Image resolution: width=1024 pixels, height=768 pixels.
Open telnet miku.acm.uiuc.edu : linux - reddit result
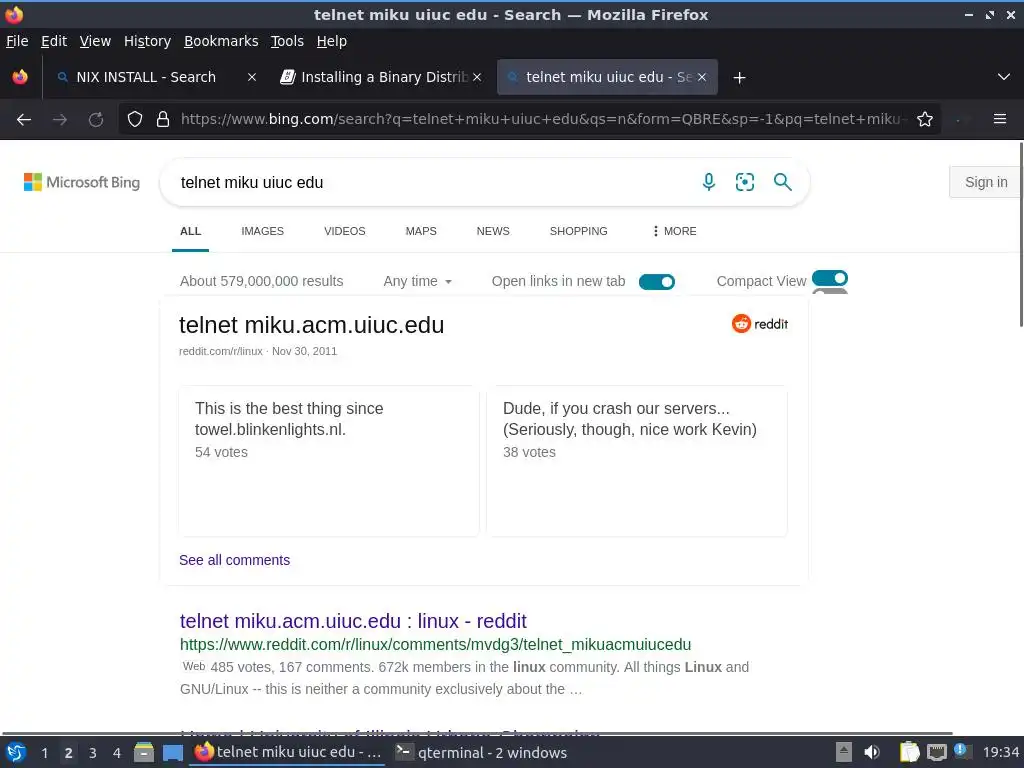pyautogui.click(x=353, y=621)
